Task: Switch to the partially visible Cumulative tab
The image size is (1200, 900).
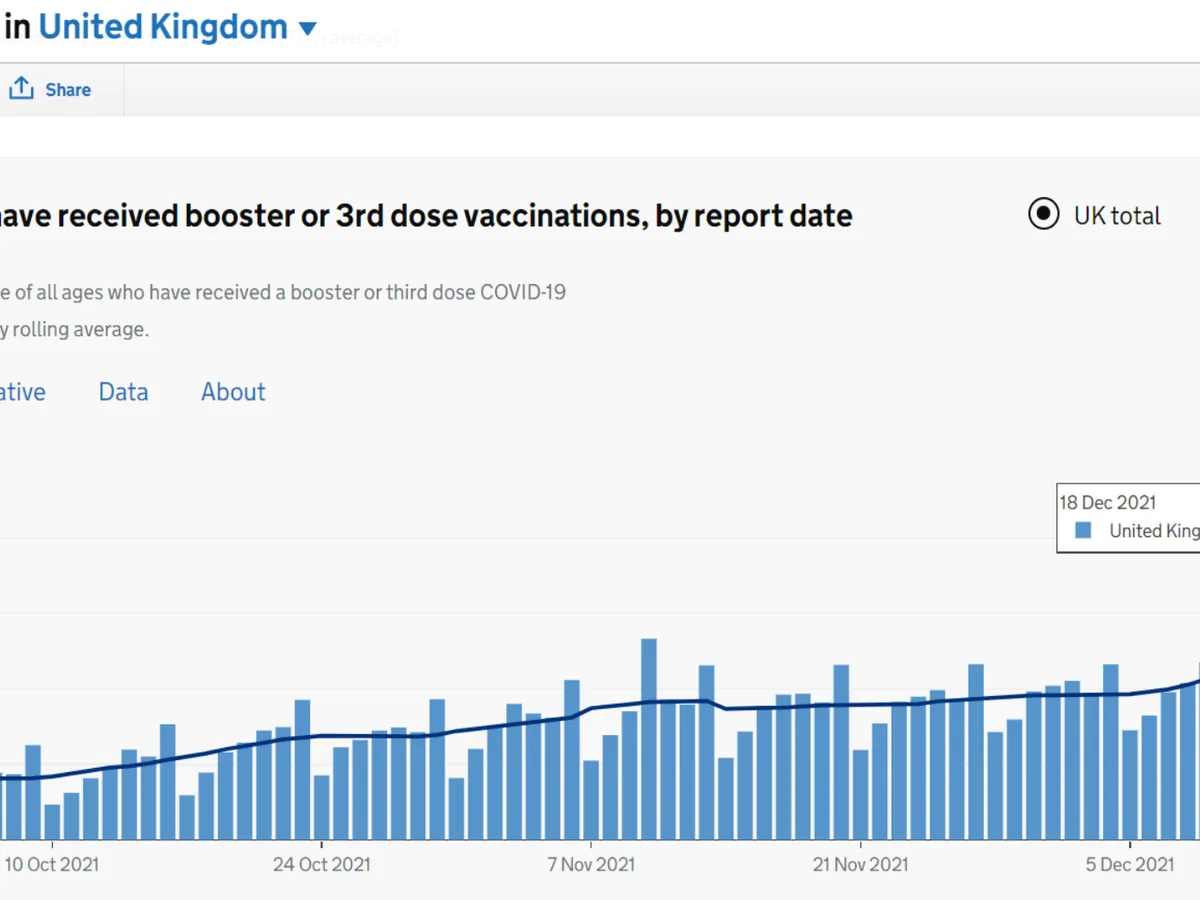Action: click(x=22, y=392)
